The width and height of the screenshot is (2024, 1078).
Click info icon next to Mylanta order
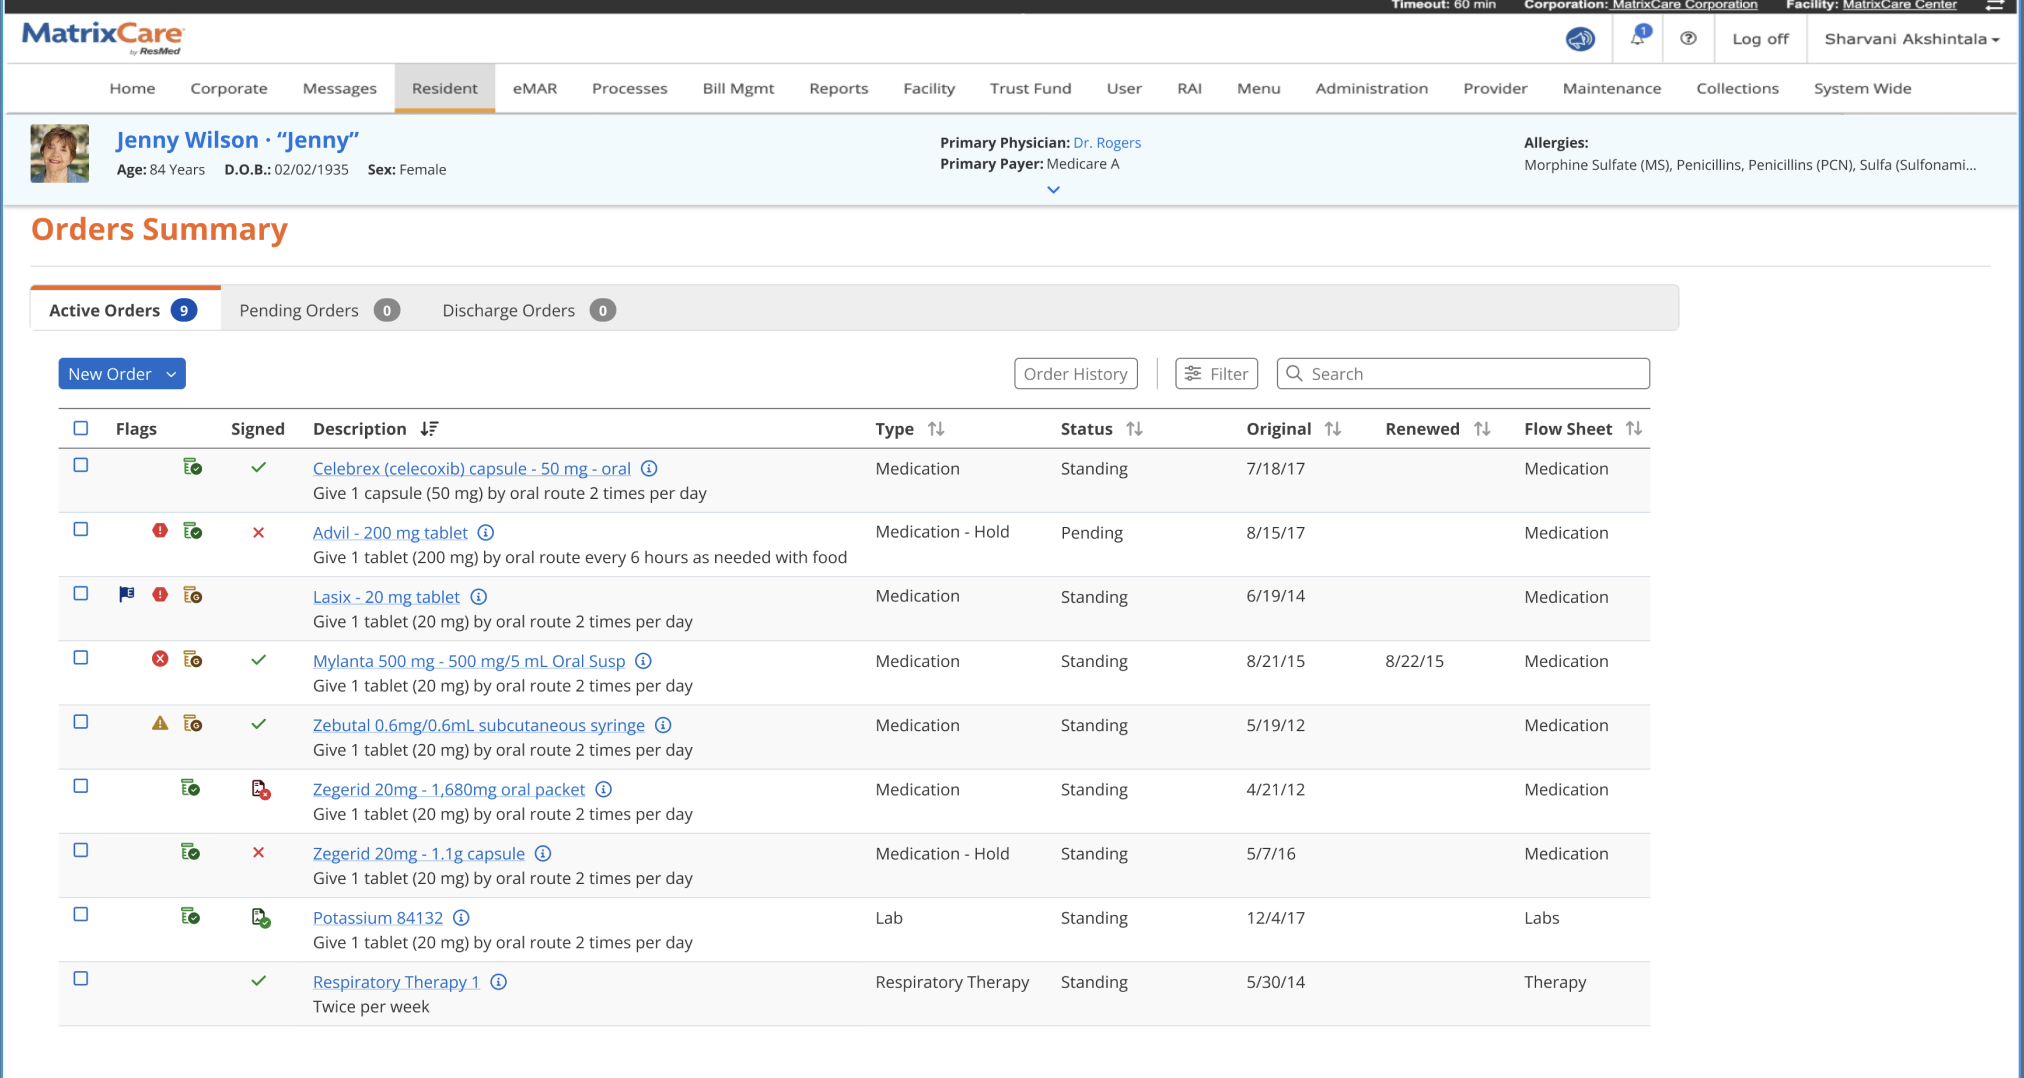(x=644, y=660)
